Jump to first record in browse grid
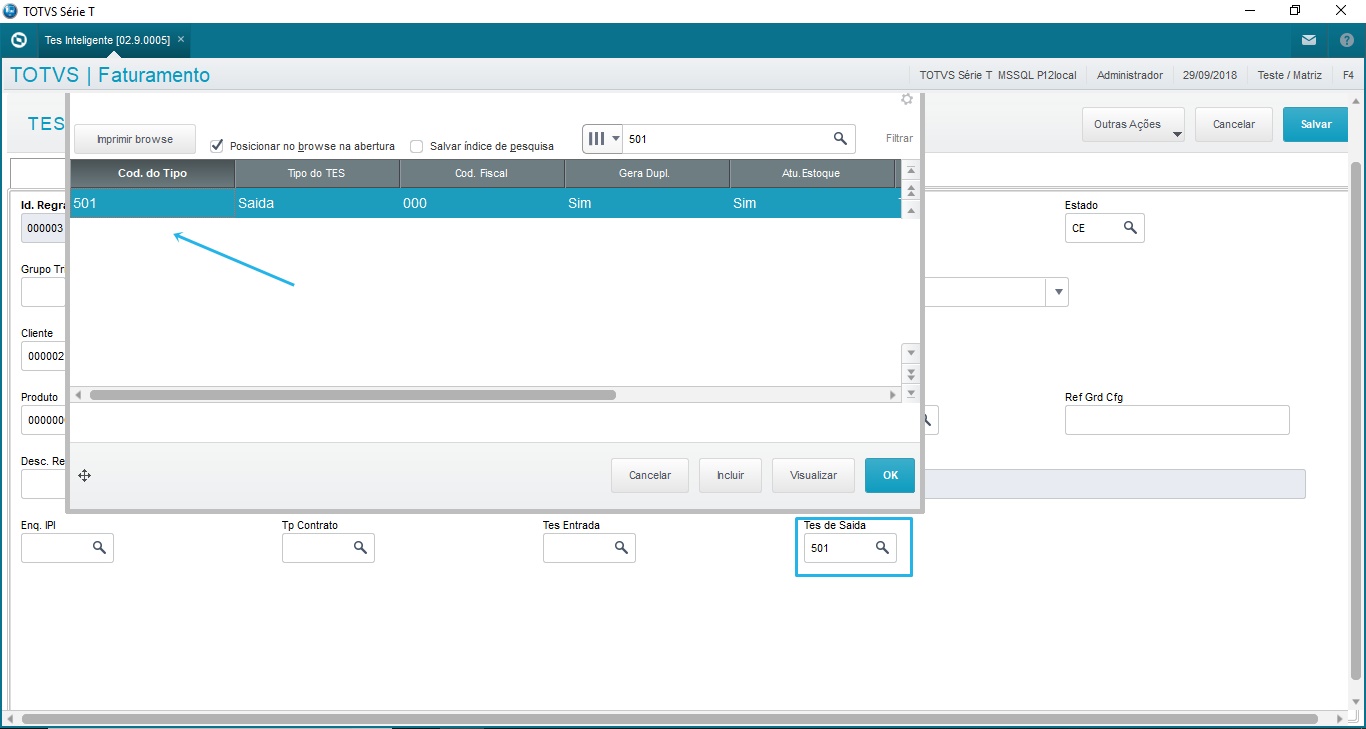Viewport: 1366px width, 729px height. 910,171
